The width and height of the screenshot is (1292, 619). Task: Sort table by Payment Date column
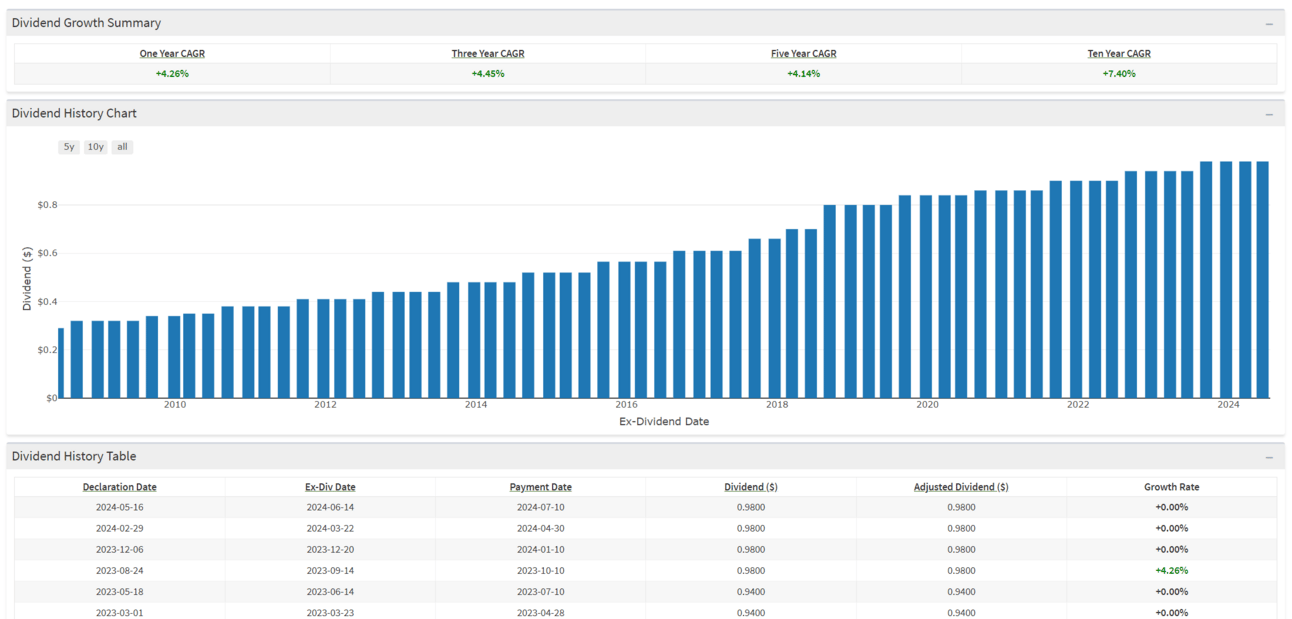pyautogui.click(x=541, y=487)
